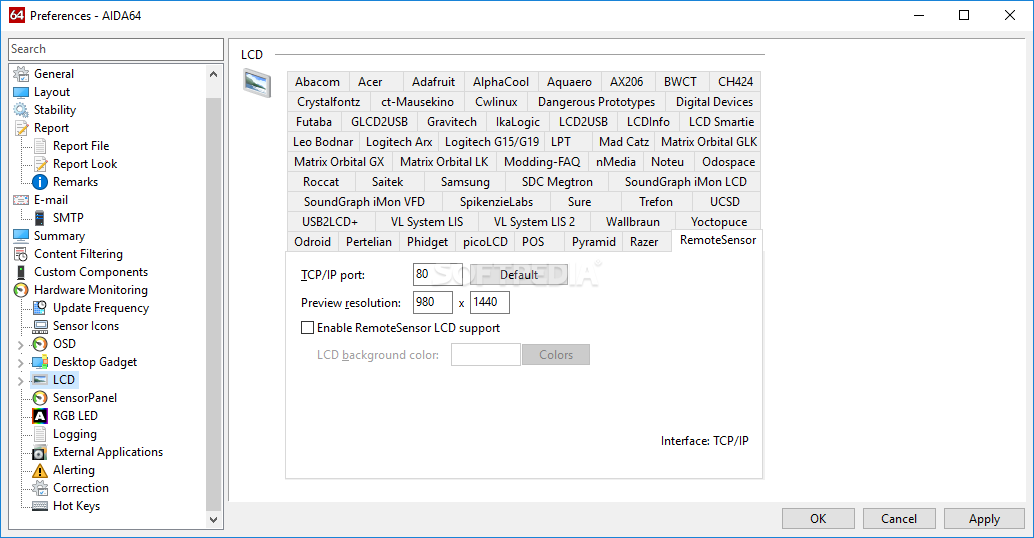This screenshot has height=538, width=1034.
Task: Click the Hot Keys keyboard icon
Action: tap(40, 506)
